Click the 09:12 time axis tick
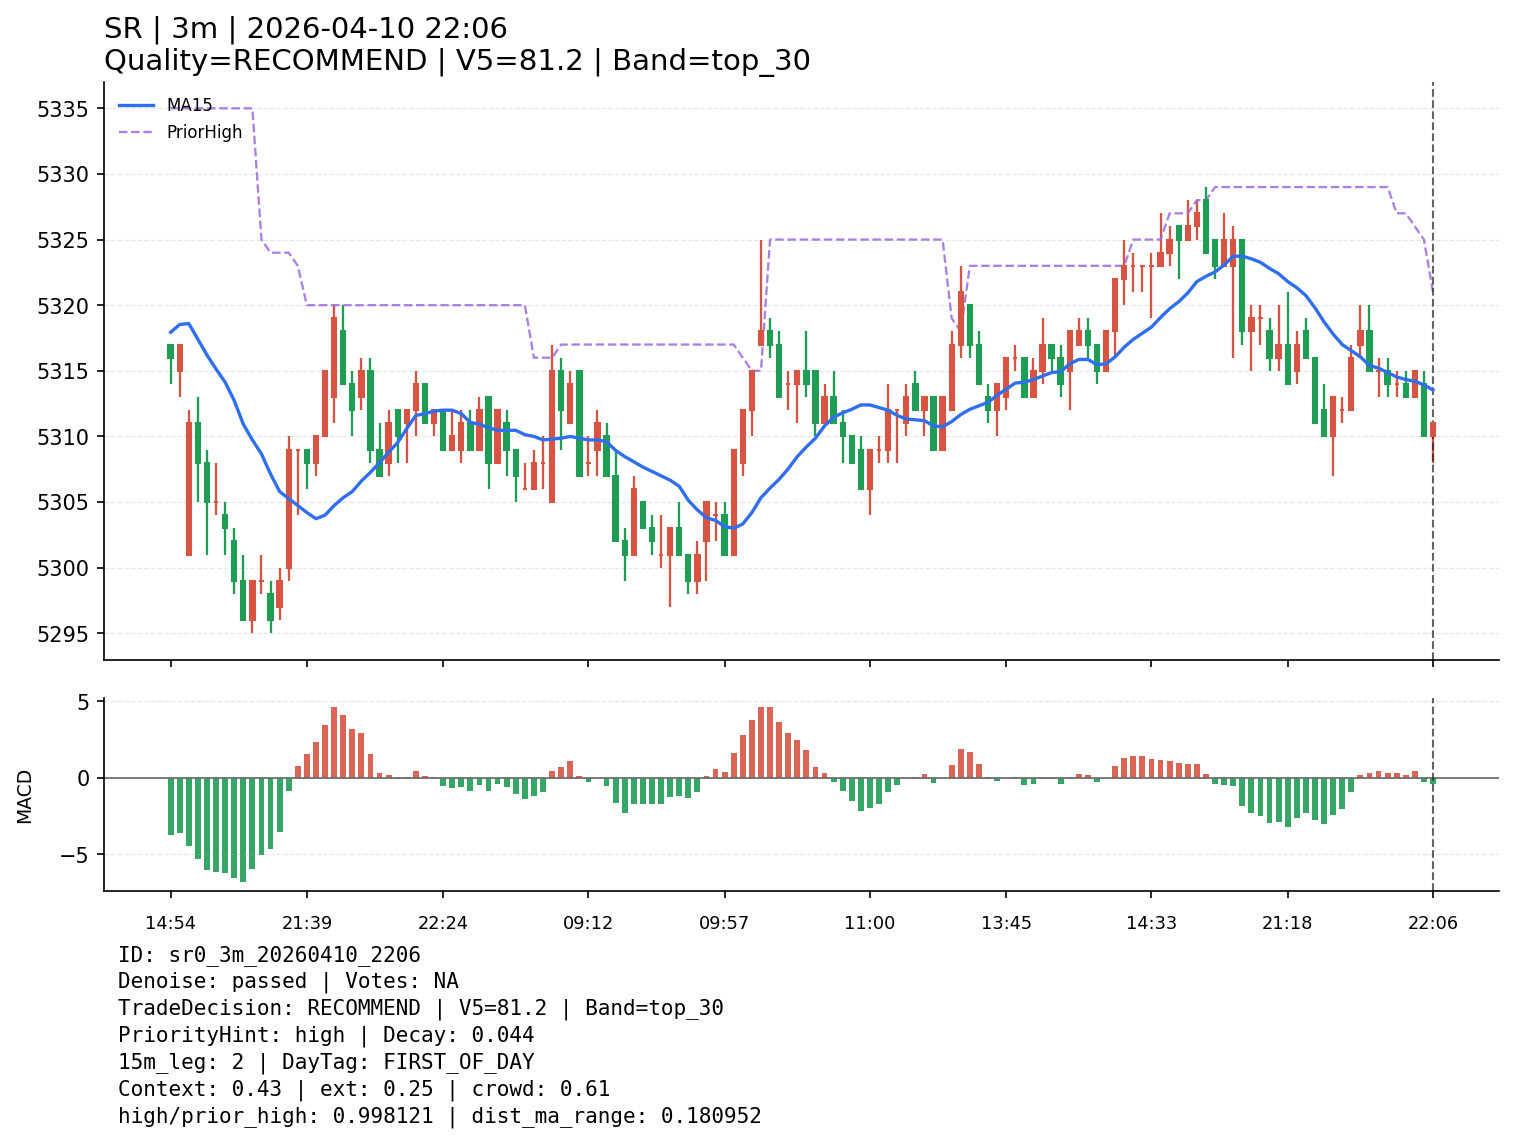The height and width of the screenshot is (1143, 1514). click(587, 923)
